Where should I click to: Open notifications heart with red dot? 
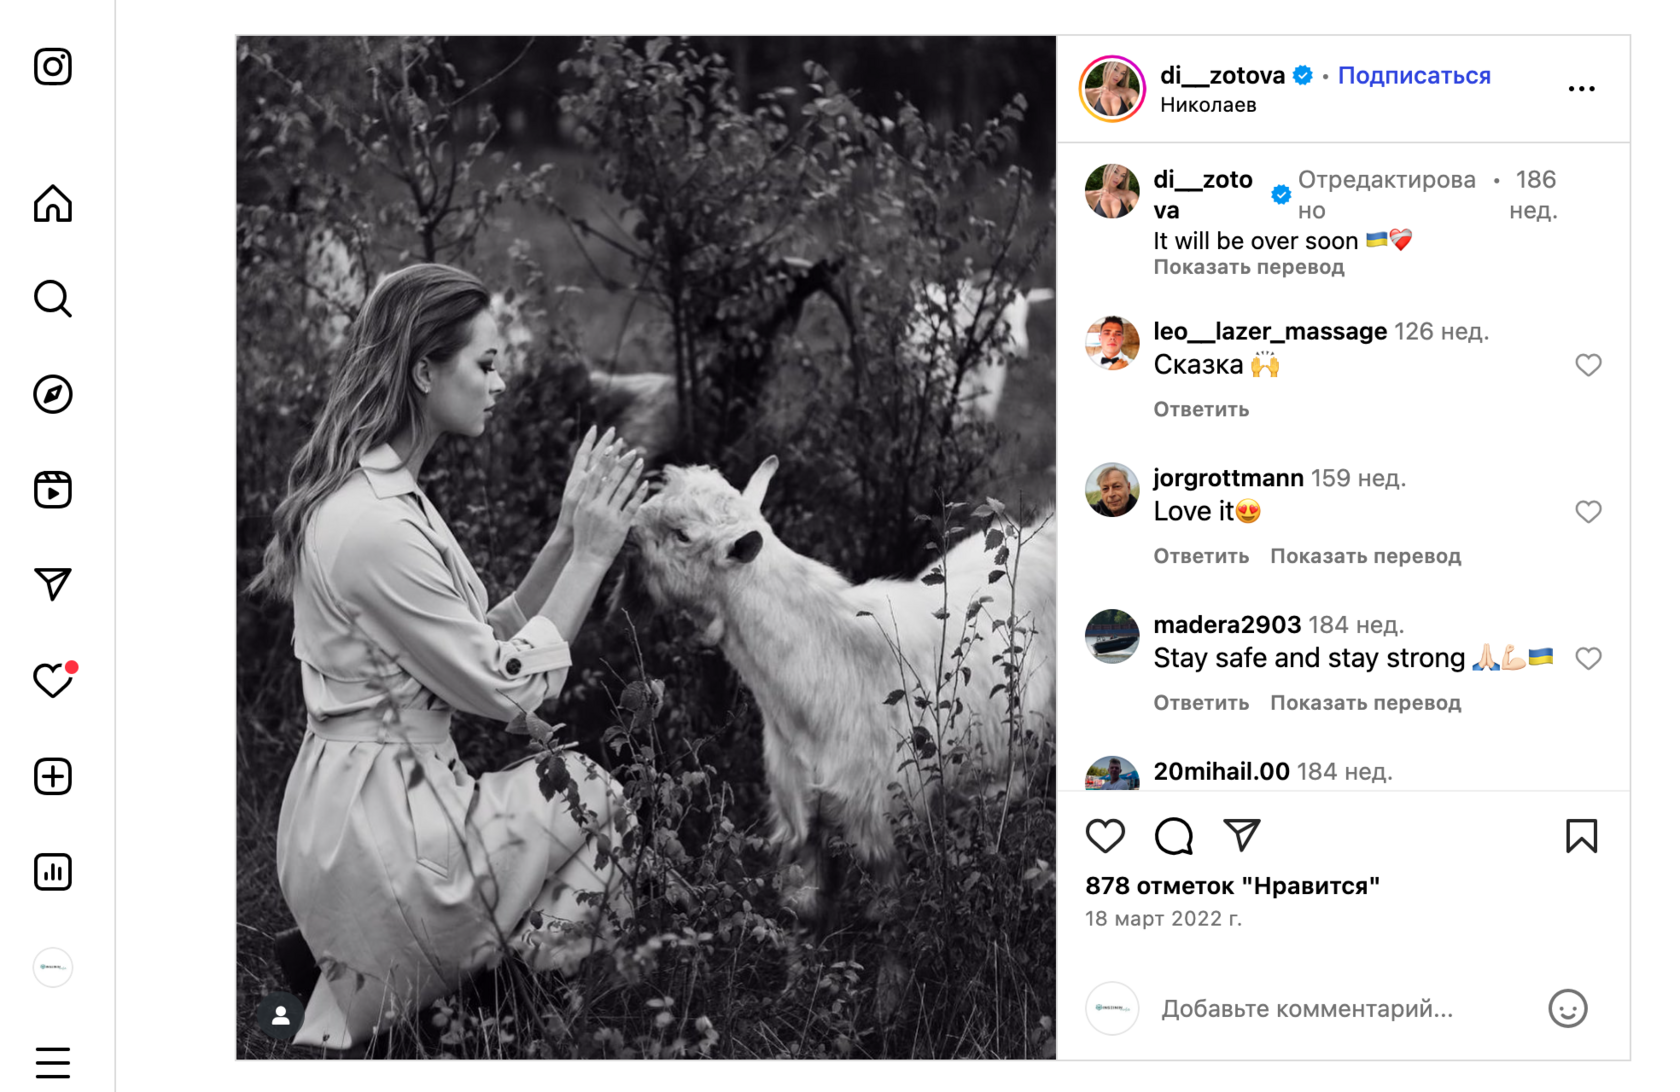tap(53, 680)
